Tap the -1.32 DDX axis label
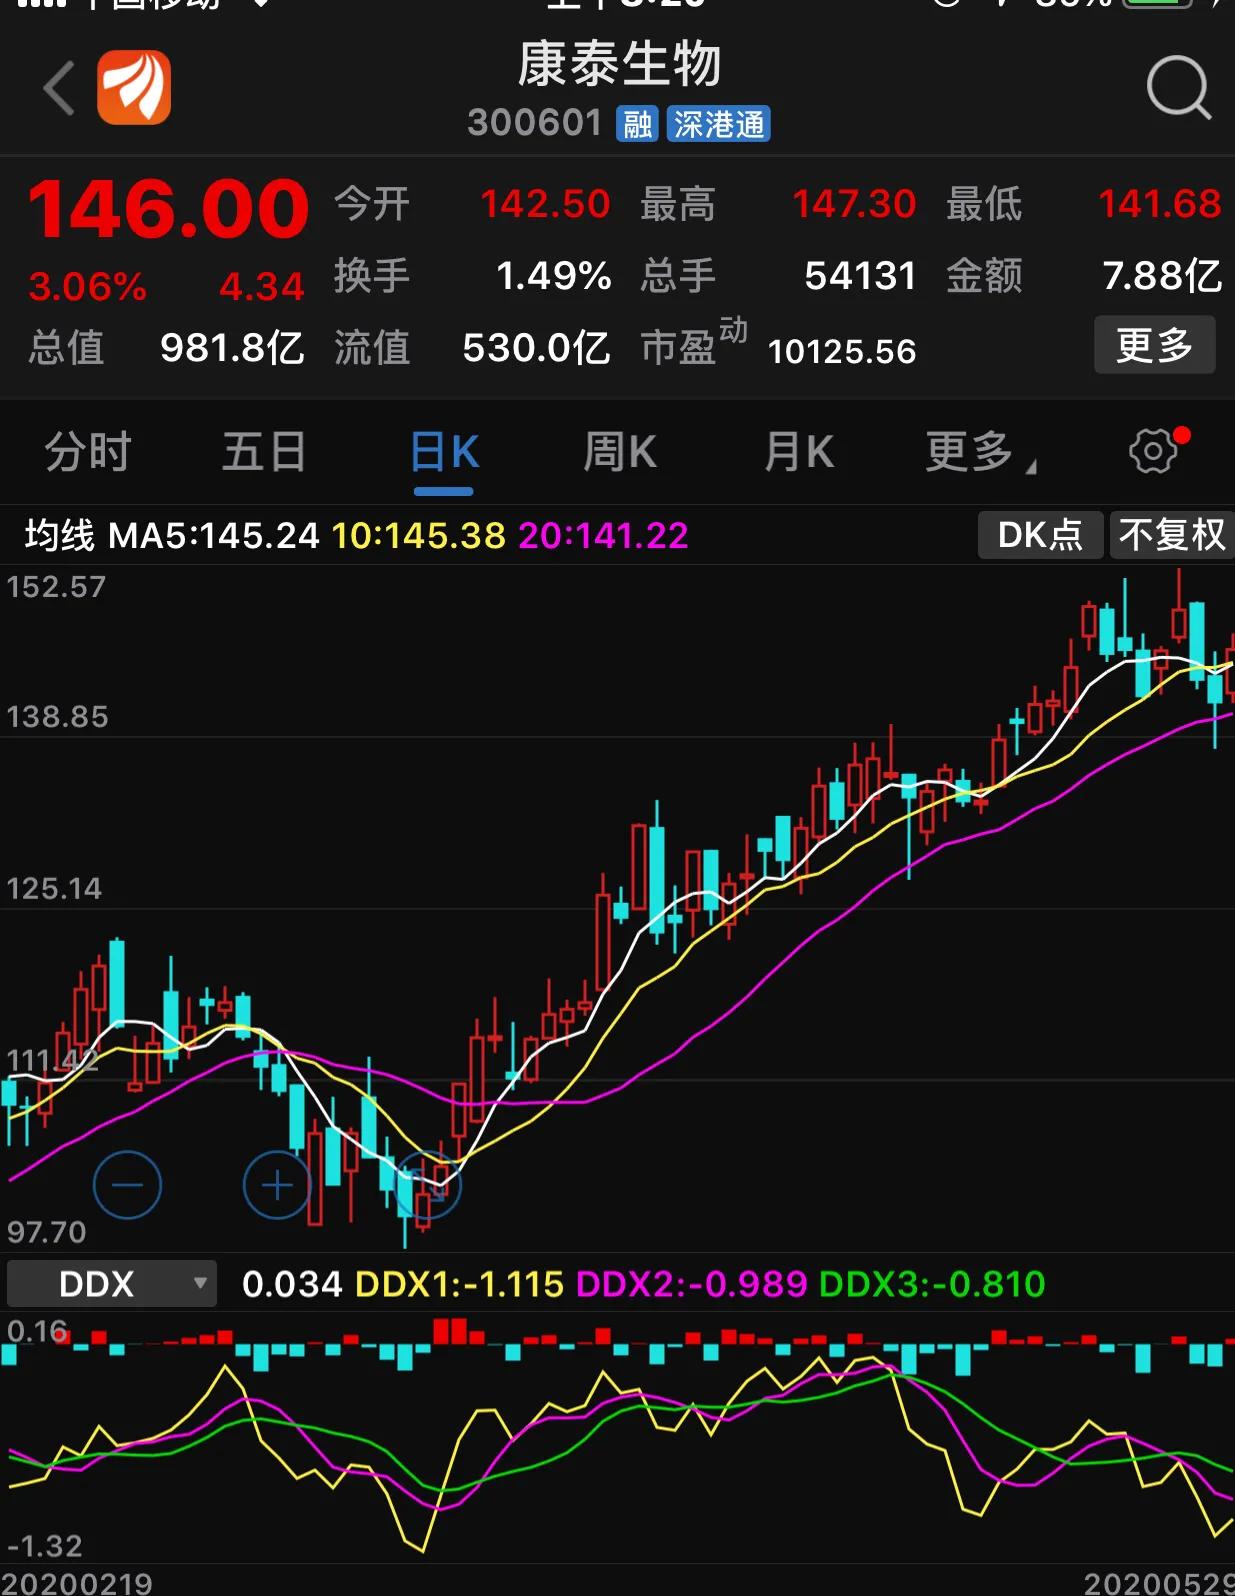 point(45,1547)
